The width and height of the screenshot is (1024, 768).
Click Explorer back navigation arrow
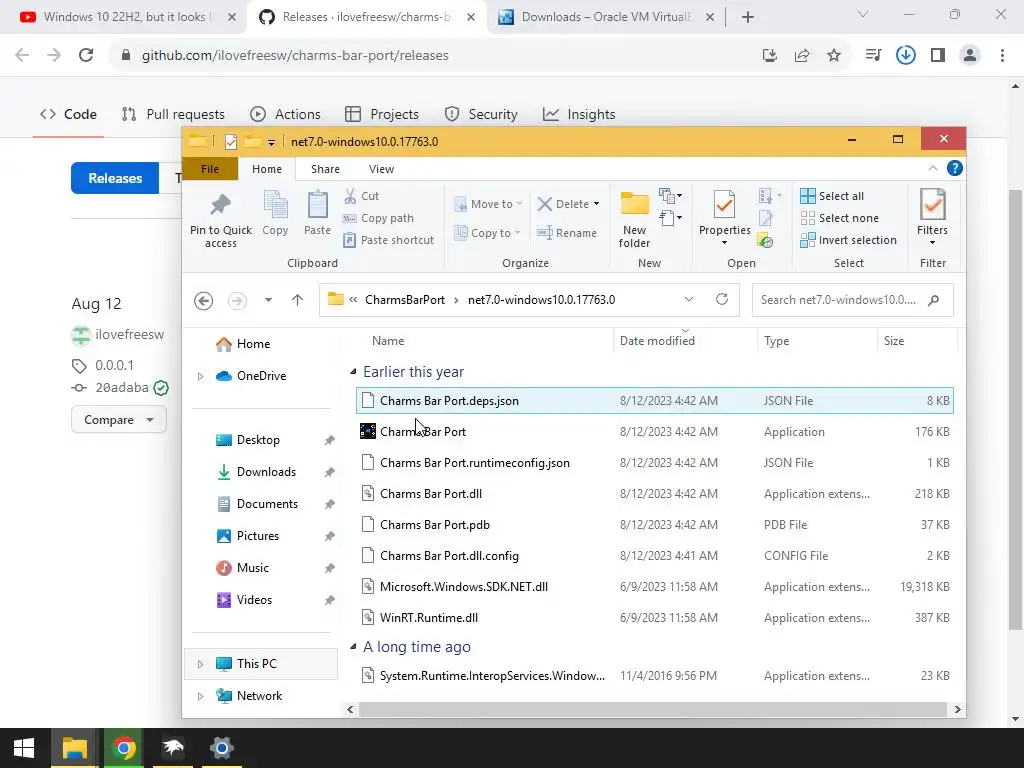pyautogui.click(x=204, y=300)
